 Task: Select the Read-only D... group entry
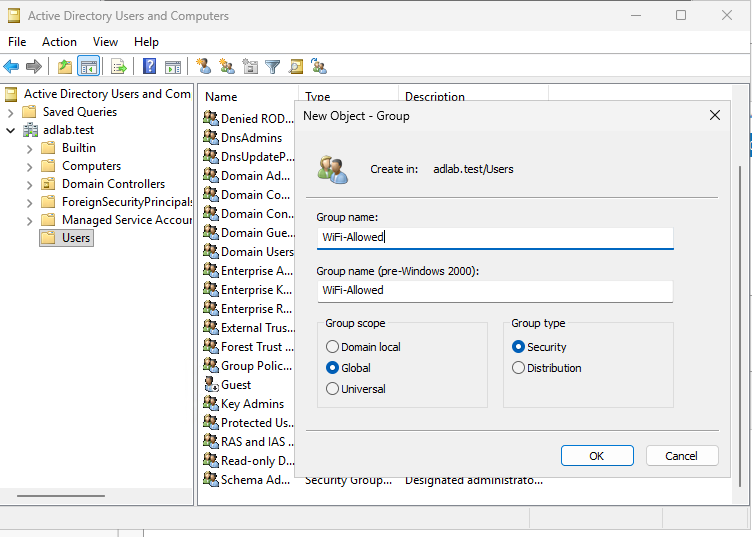click(248, 461)
